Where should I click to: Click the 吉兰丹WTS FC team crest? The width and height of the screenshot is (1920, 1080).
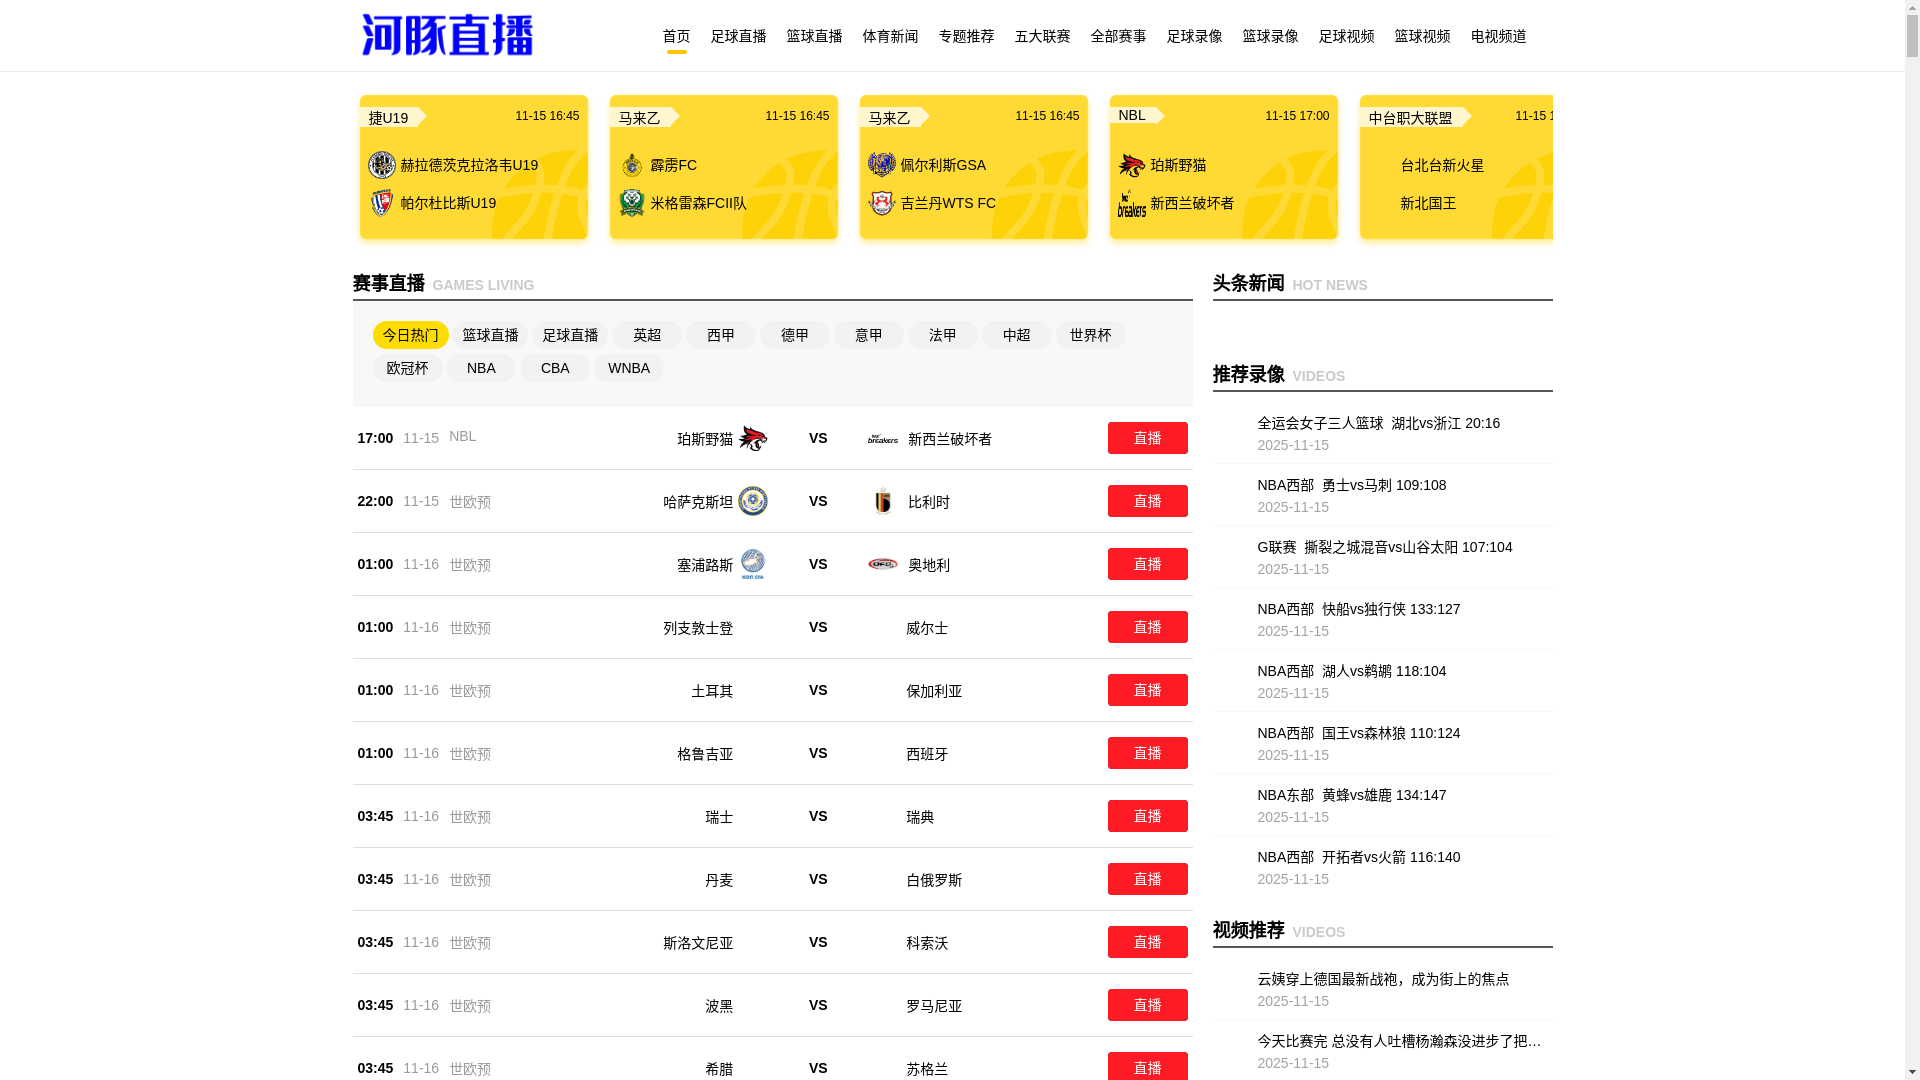(881, 203)
